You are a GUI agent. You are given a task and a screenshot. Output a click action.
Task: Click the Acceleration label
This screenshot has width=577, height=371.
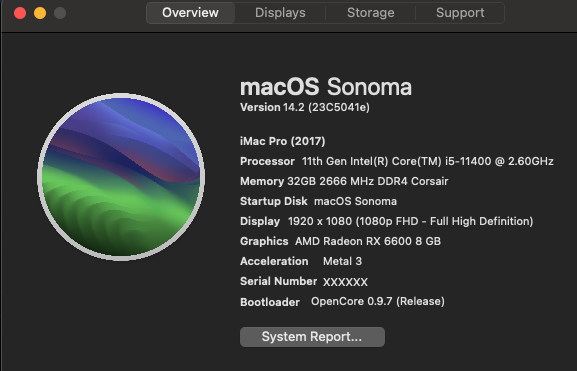point(274,261)
